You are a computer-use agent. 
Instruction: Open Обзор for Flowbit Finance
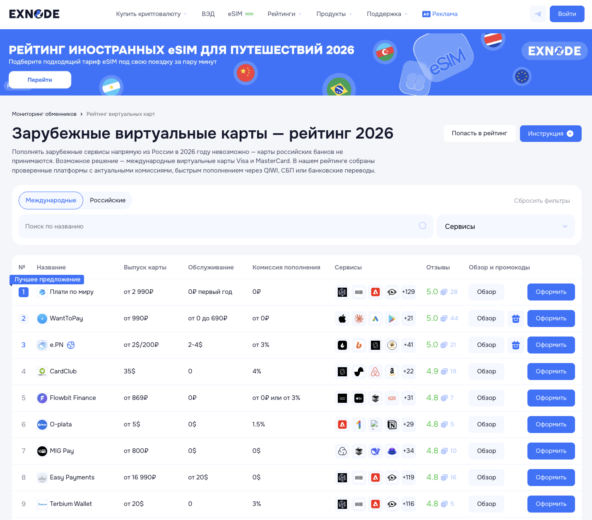point(486,398)
